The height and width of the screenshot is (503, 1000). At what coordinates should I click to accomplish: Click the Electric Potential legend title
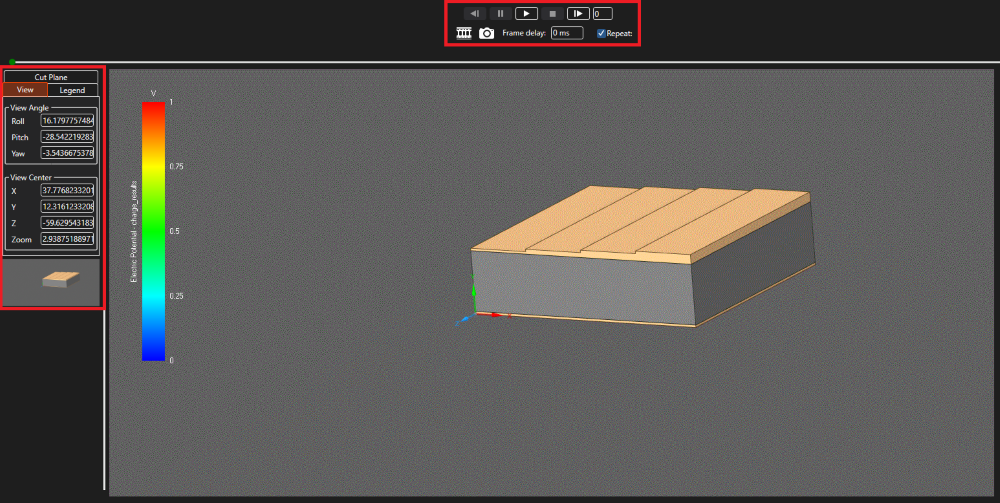[134, 231]
